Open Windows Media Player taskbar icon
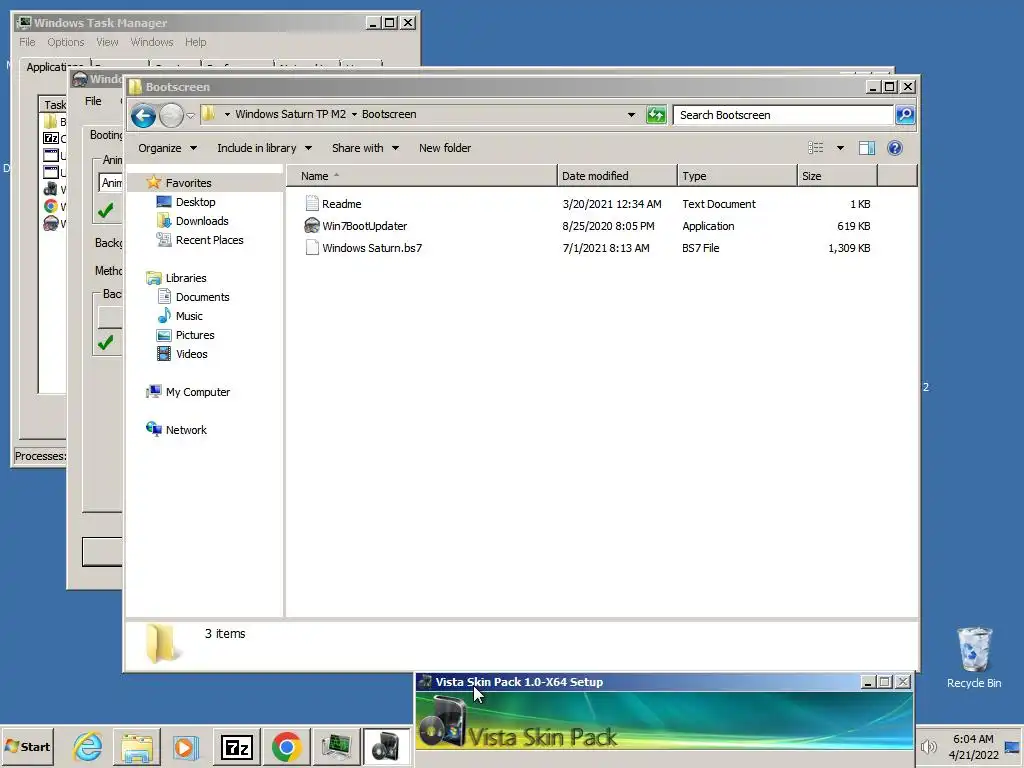The image size is (1024, 768). click(x=185, y=746)
